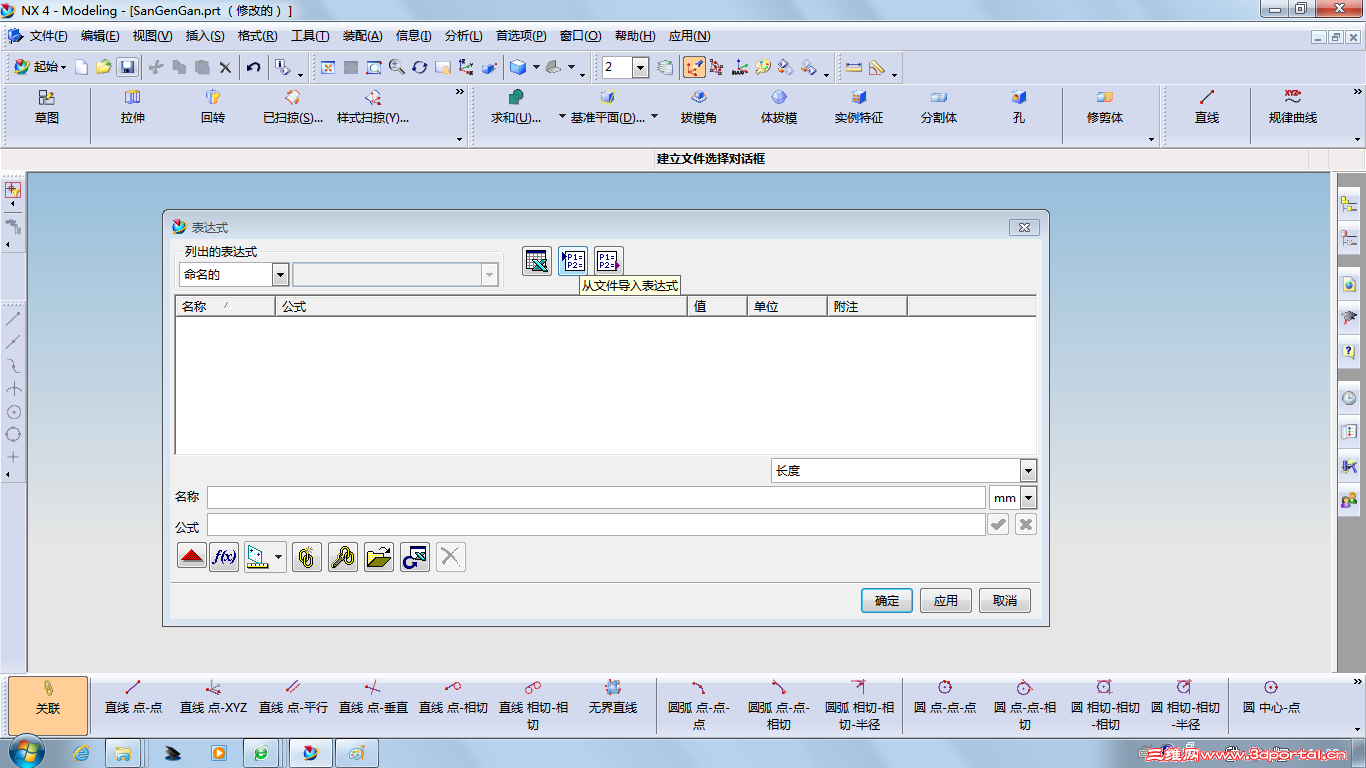Viewport: 1366px width, 768px height.
Task: Click the 确定 OK button
Action: tap(887, 601)
